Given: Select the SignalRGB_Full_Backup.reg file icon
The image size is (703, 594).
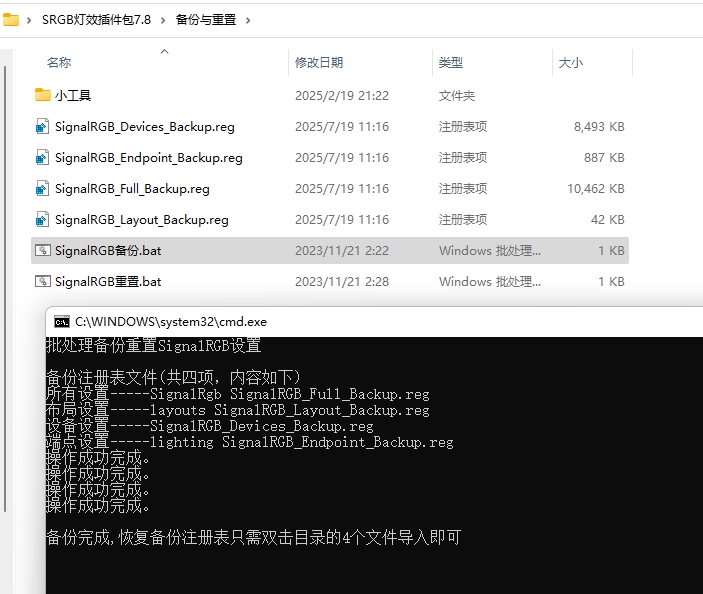Looking at the screenshot, I should [42, 188].
